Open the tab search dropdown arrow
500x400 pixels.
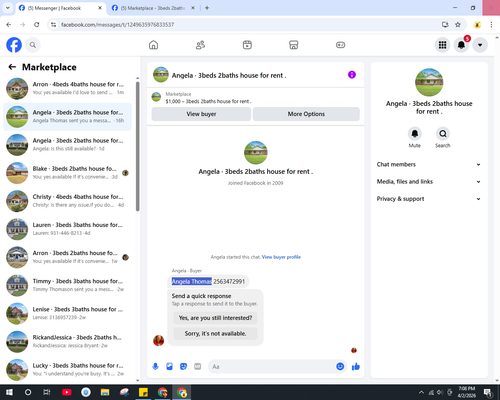[x=8, y=8]
